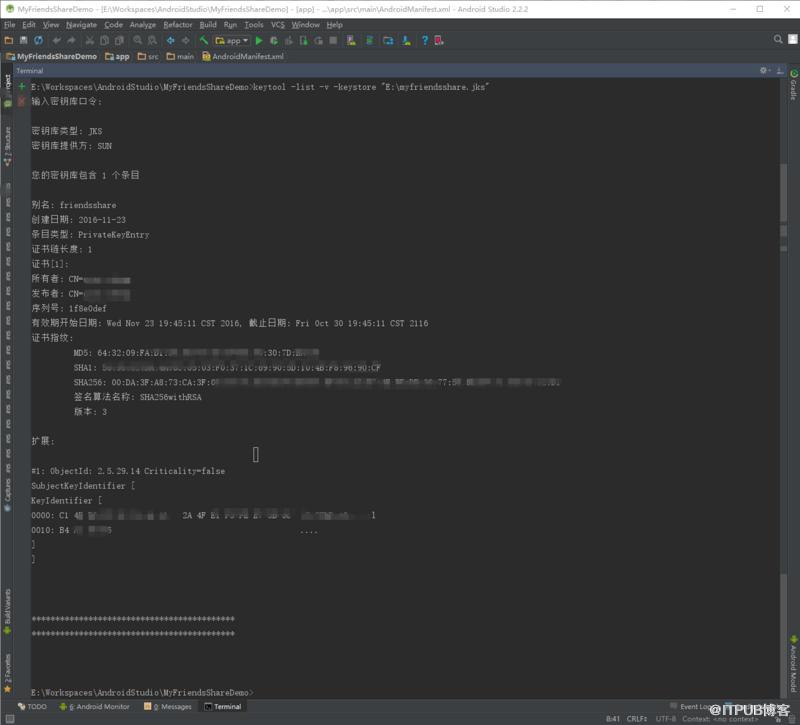Click the src breadcrumb folder
Viewport: 800px width, 725px height.
[x=148, y=57]
